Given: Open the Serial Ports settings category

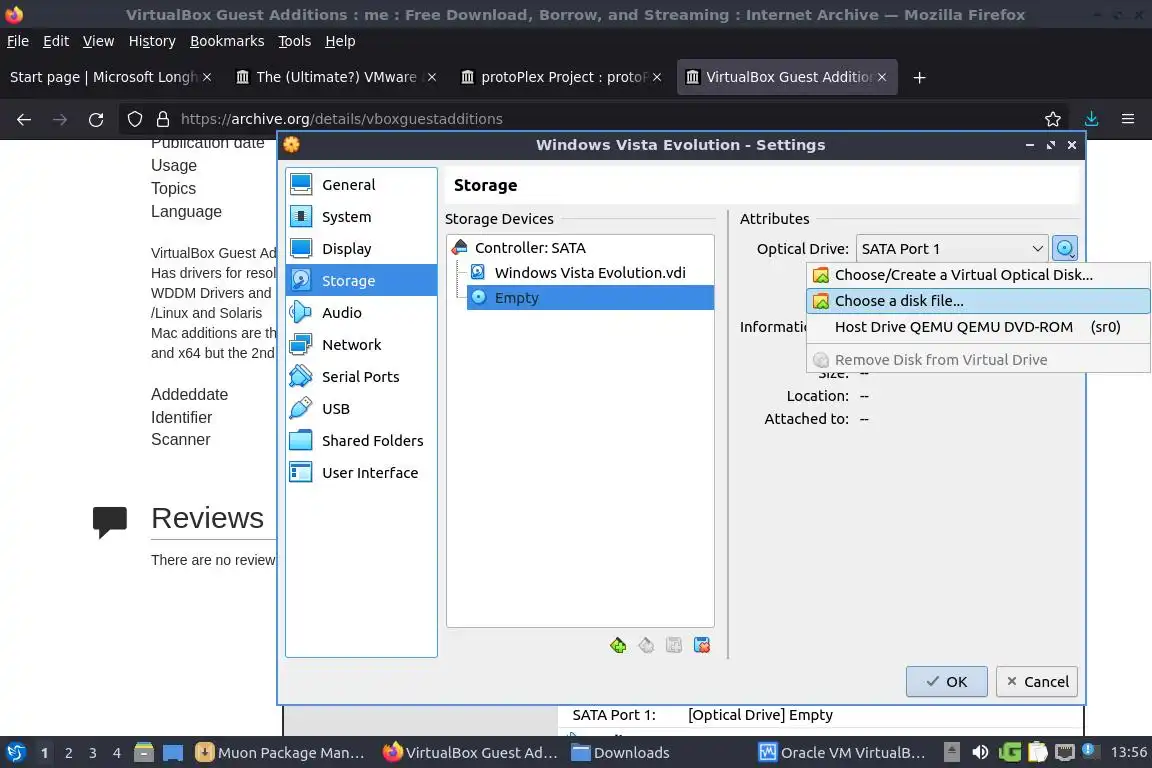Looking at the screenshot, I should [361, 376].
